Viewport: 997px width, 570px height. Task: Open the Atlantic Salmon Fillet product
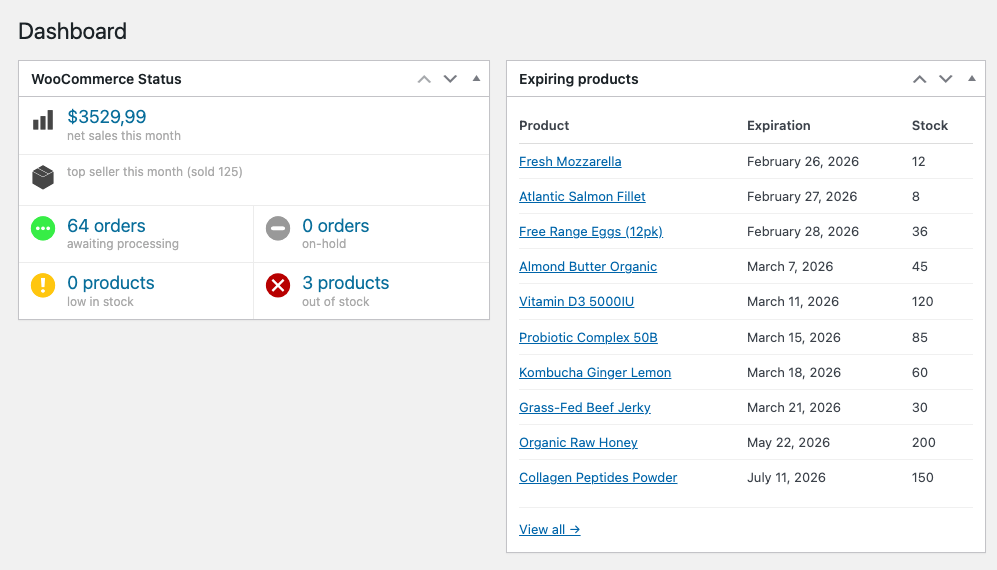[x=582, y=197]
